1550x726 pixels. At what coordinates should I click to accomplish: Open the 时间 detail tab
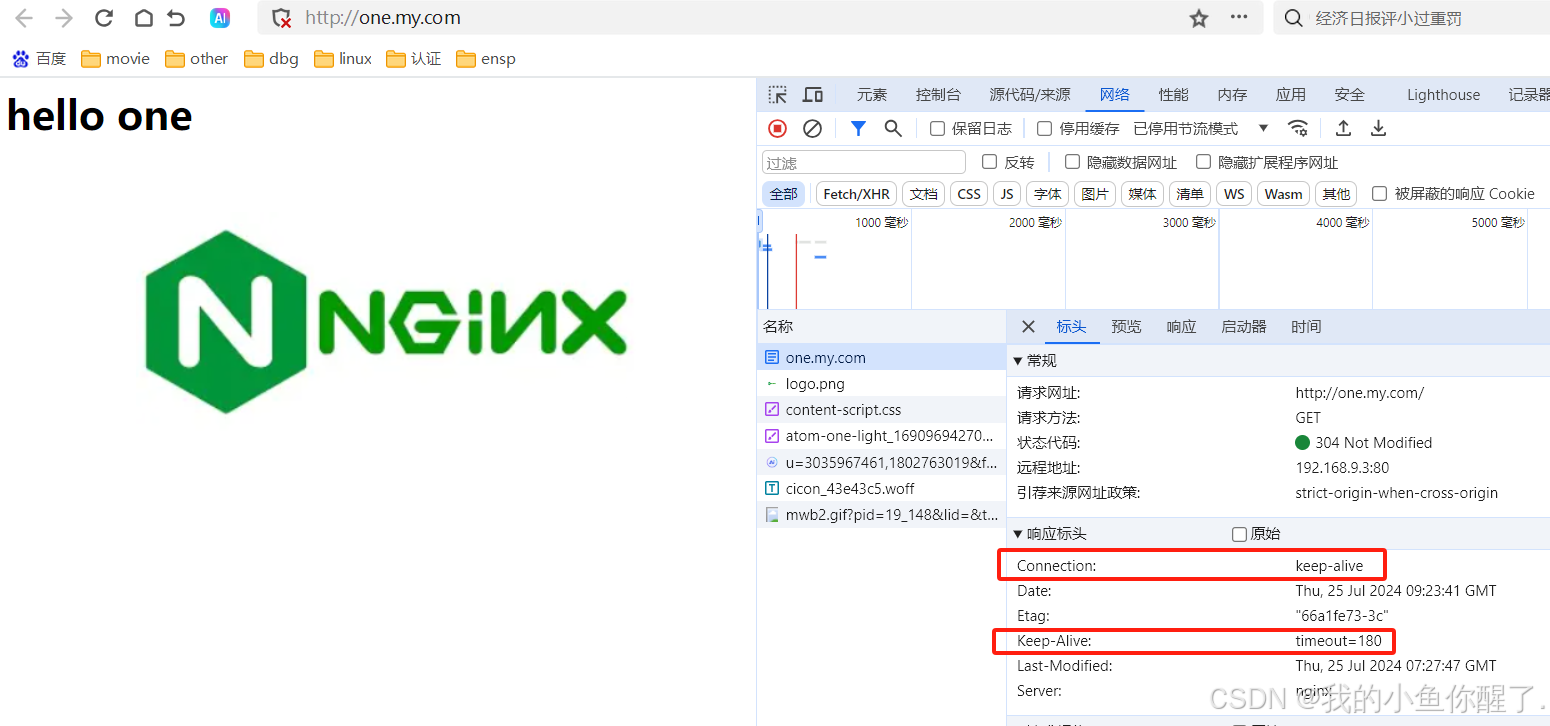pos(1306,327)
